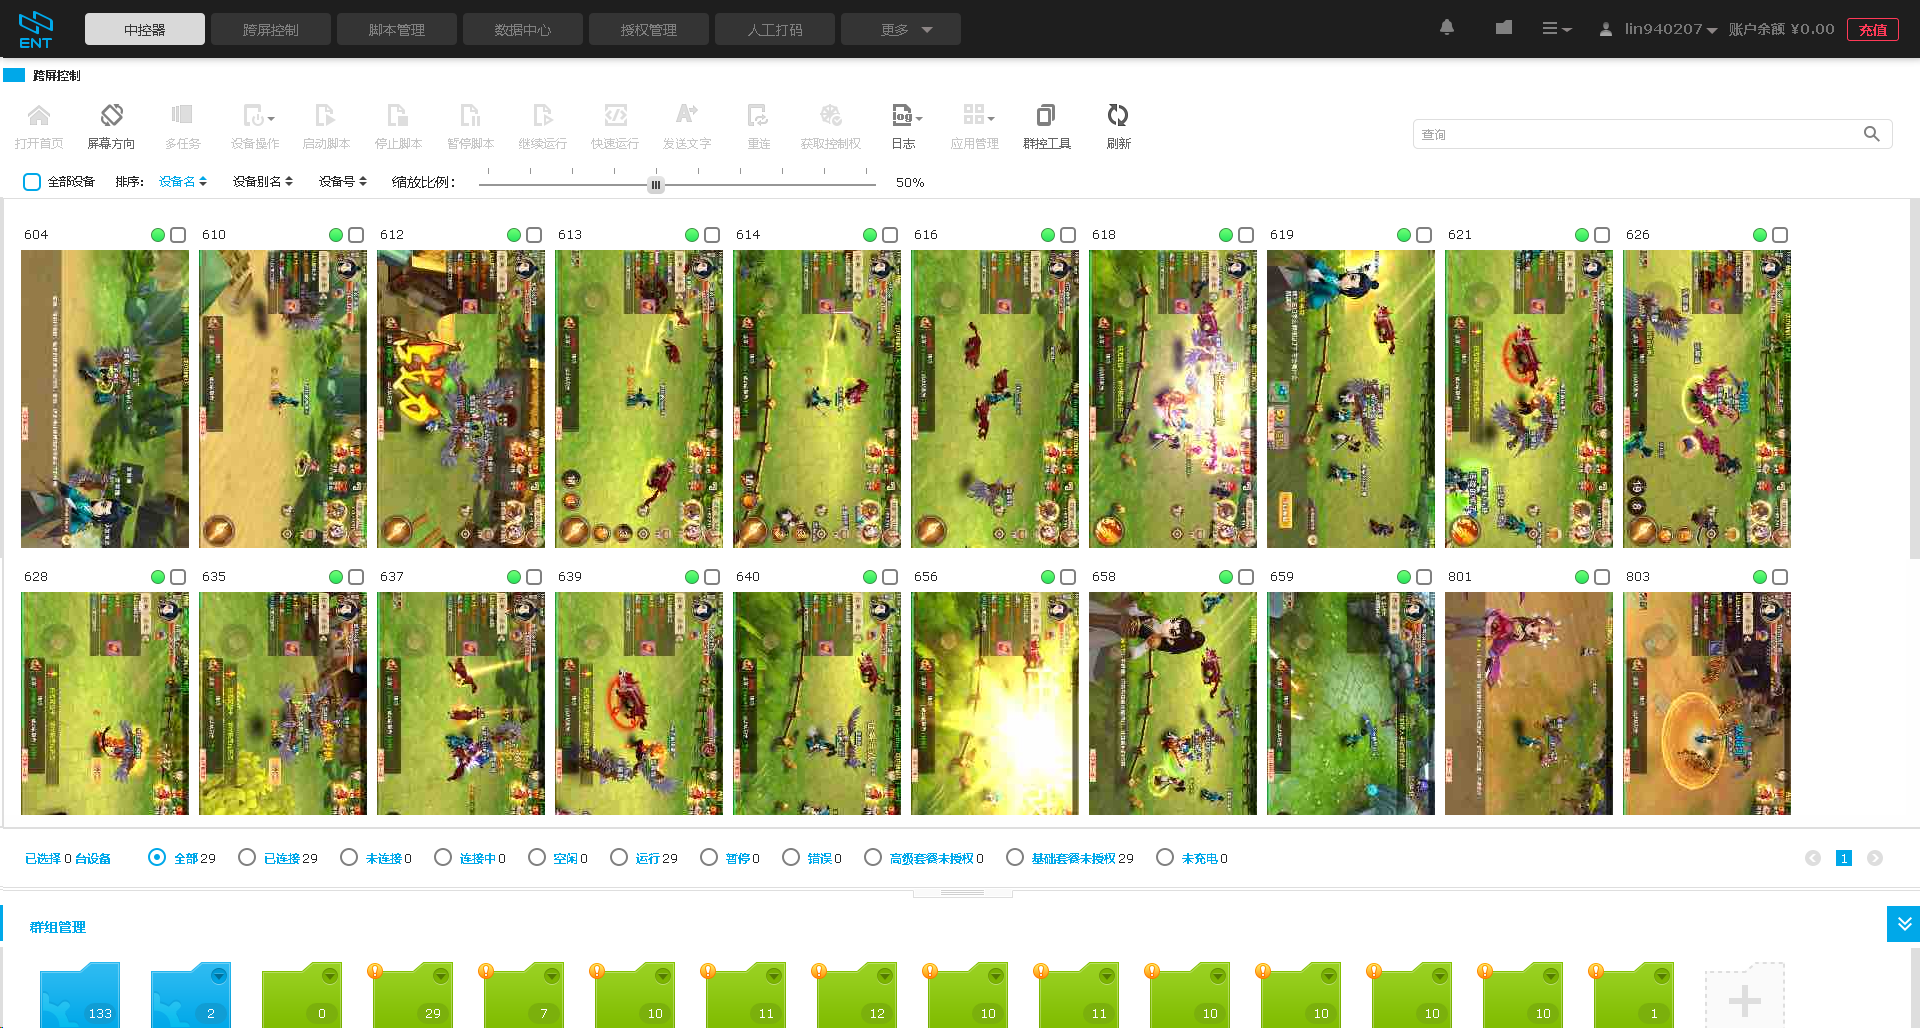Click the previous page arrow

1813,858
